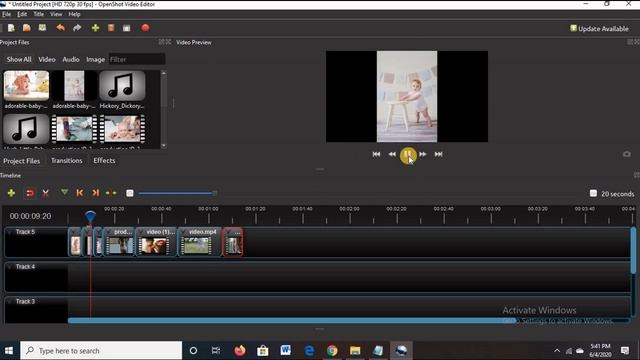Screen dimensions: 640x360
Task: Select the second-row right baby video thumbnail
Action: point(122,129)
